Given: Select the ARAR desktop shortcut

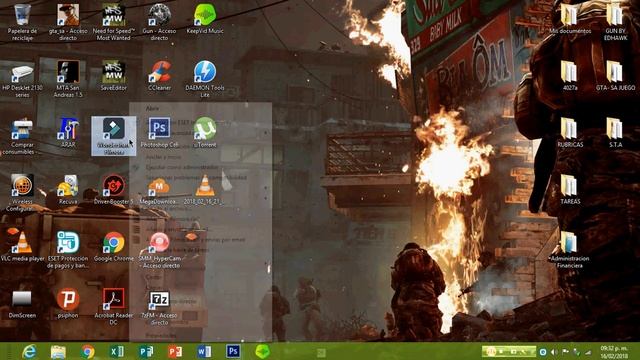Looking at the screenshot, I should [x=68, y=133].
